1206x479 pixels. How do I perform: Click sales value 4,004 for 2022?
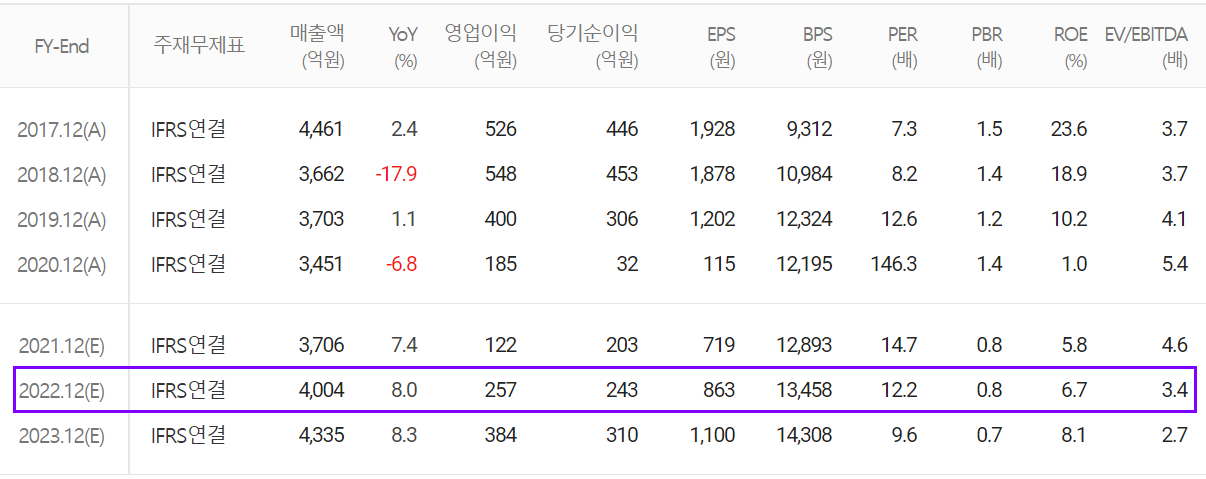coord(321,390)
